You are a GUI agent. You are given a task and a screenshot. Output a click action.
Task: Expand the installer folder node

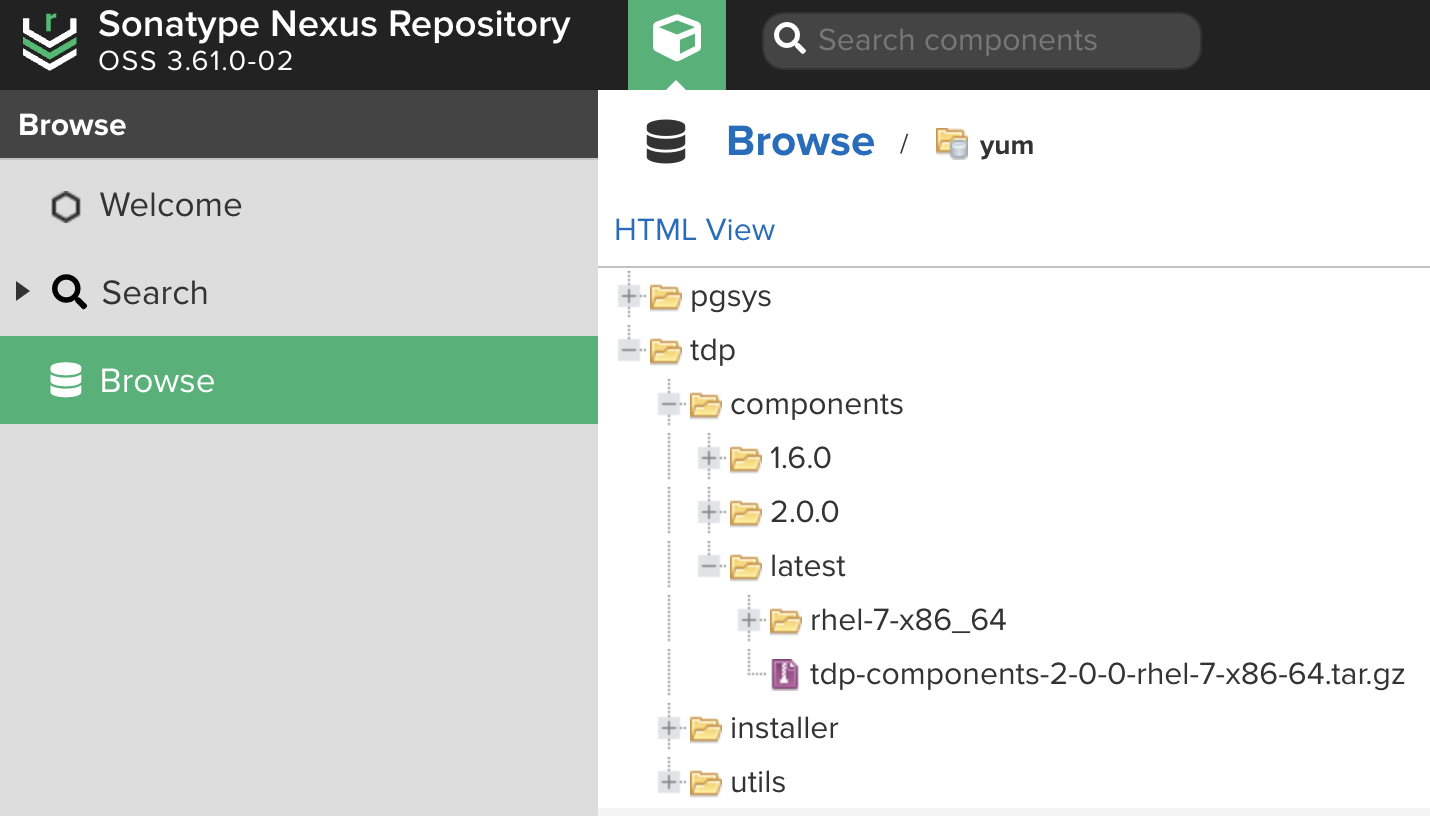[669, 728]
